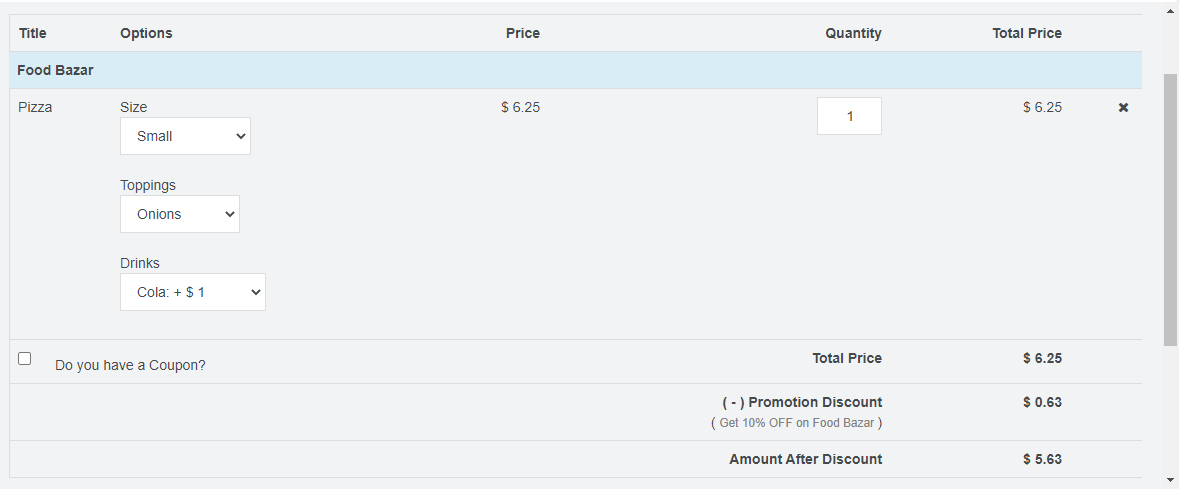Click the scrollbar up arrow
Screen dimensions: 1179x489
tap(1170, 11)
